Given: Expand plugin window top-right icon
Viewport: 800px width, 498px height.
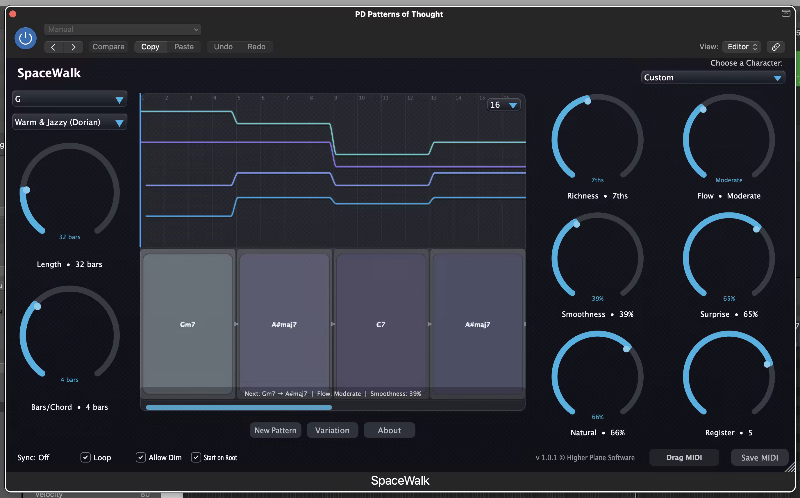Looking at the screenshot, I should pos(786,14).
